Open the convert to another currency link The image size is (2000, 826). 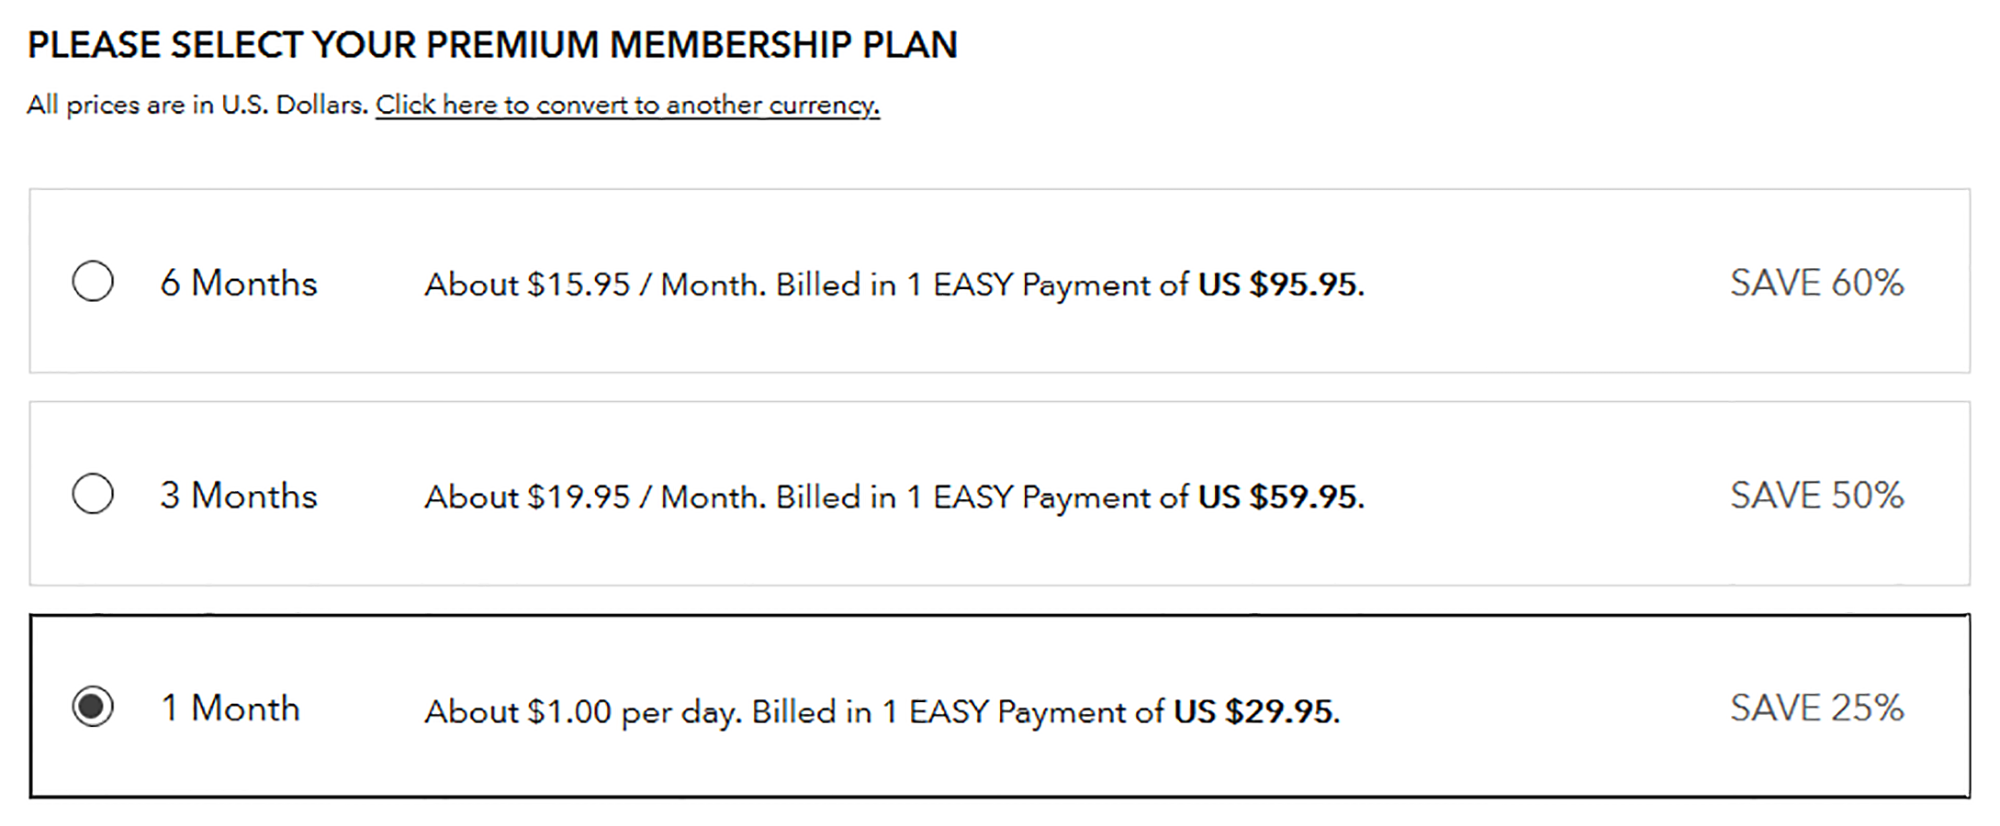tap(627, 105)
